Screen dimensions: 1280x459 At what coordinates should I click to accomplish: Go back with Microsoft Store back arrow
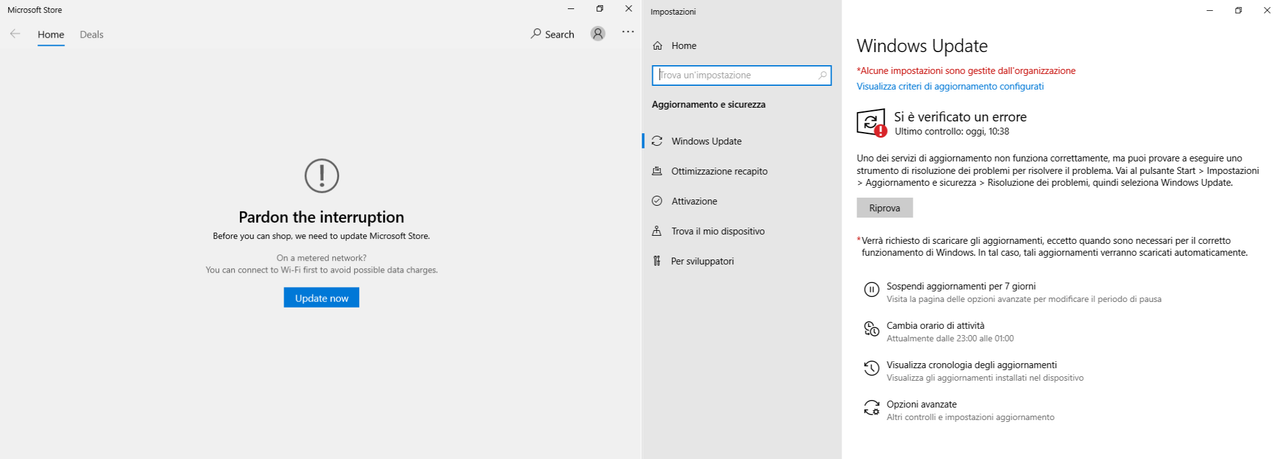(15, 34)
